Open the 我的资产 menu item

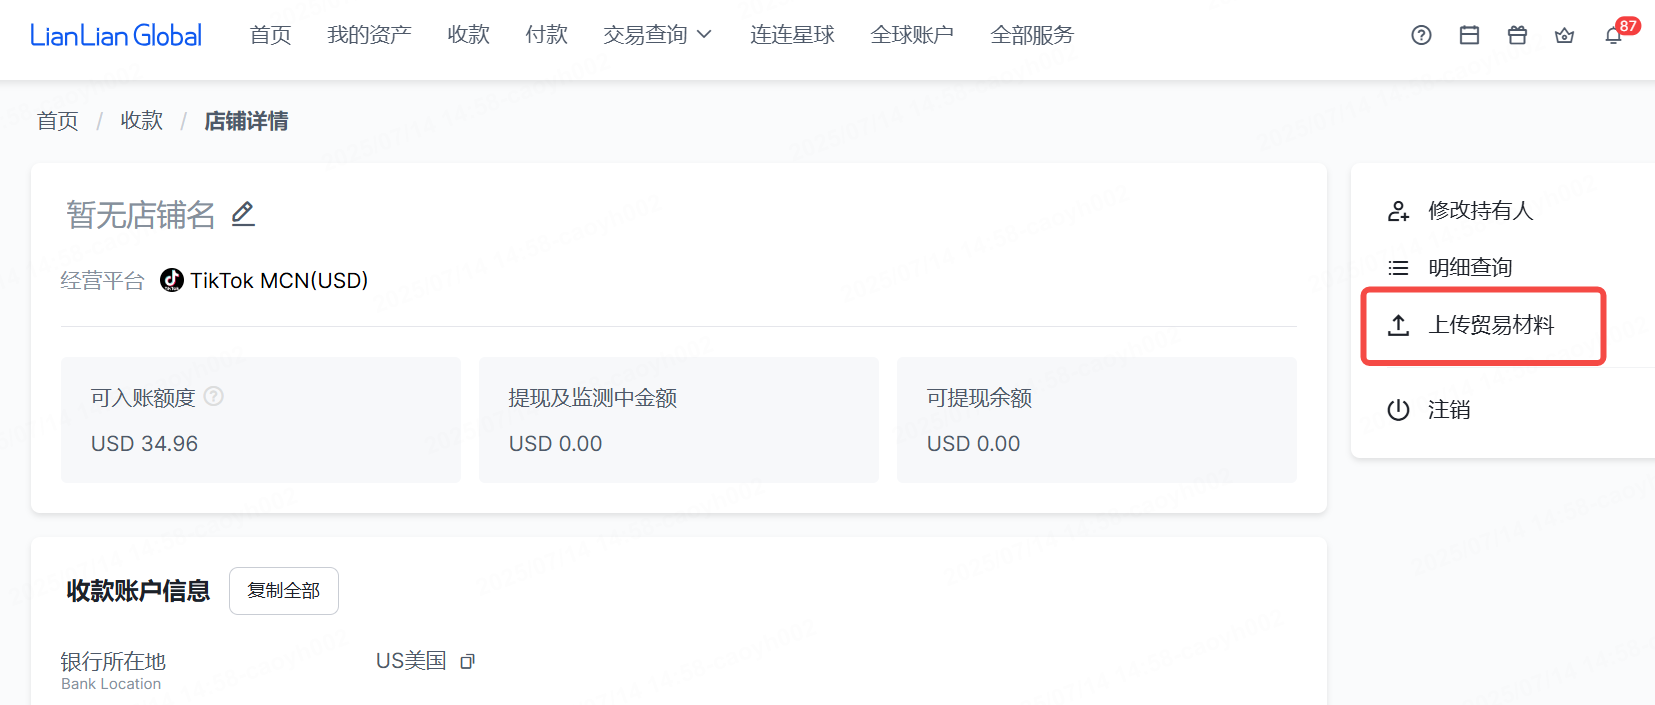(369, 35)
